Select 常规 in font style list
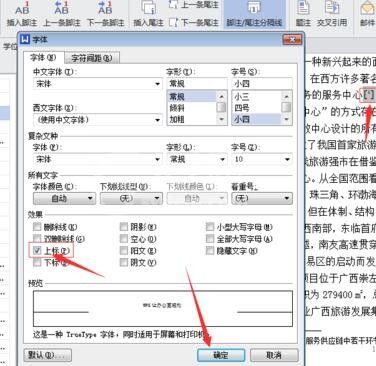The height and width of the screenshot is (366, 376). pos(192,97)
